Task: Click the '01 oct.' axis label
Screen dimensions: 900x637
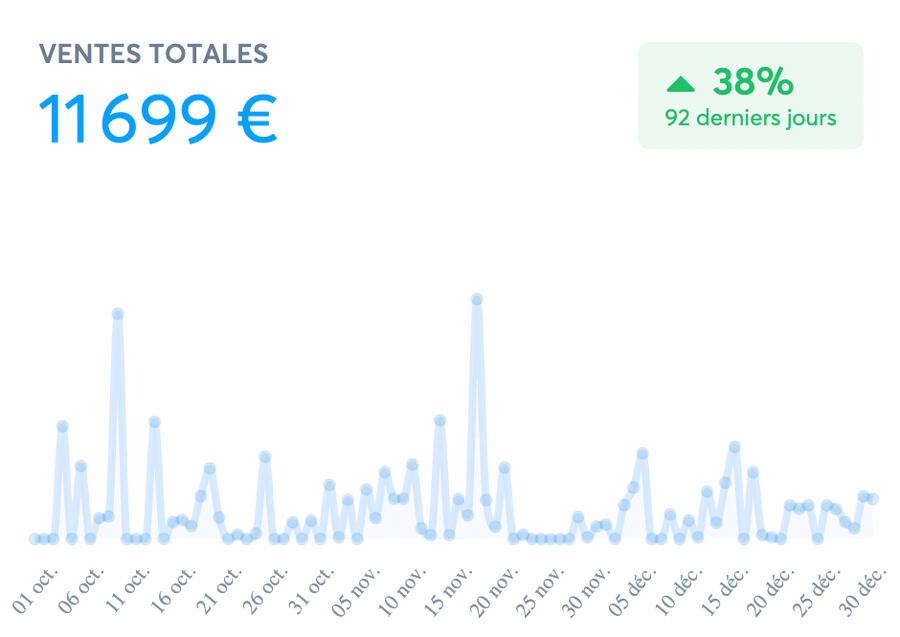Action: pyautogui.click(x=38, y=589)
